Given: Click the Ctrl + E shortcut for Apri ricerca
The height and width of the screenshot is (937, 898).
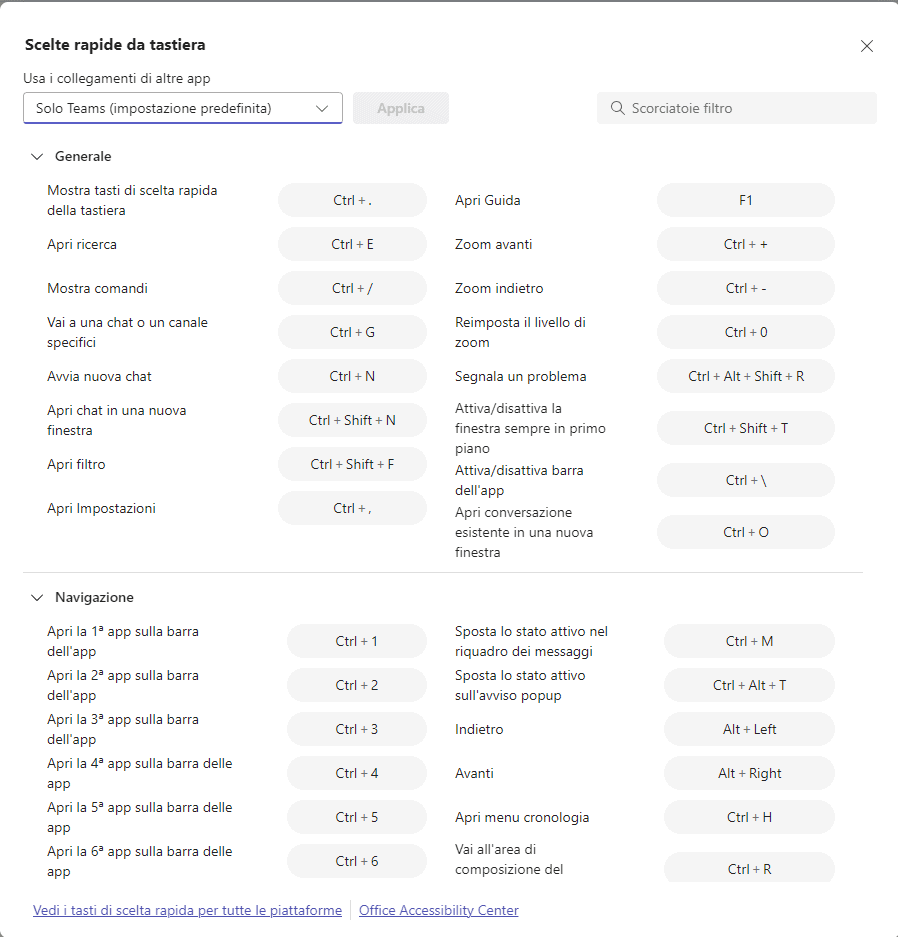Looking at the screenshot, I should pyautogui.click(x=353, y=244).
